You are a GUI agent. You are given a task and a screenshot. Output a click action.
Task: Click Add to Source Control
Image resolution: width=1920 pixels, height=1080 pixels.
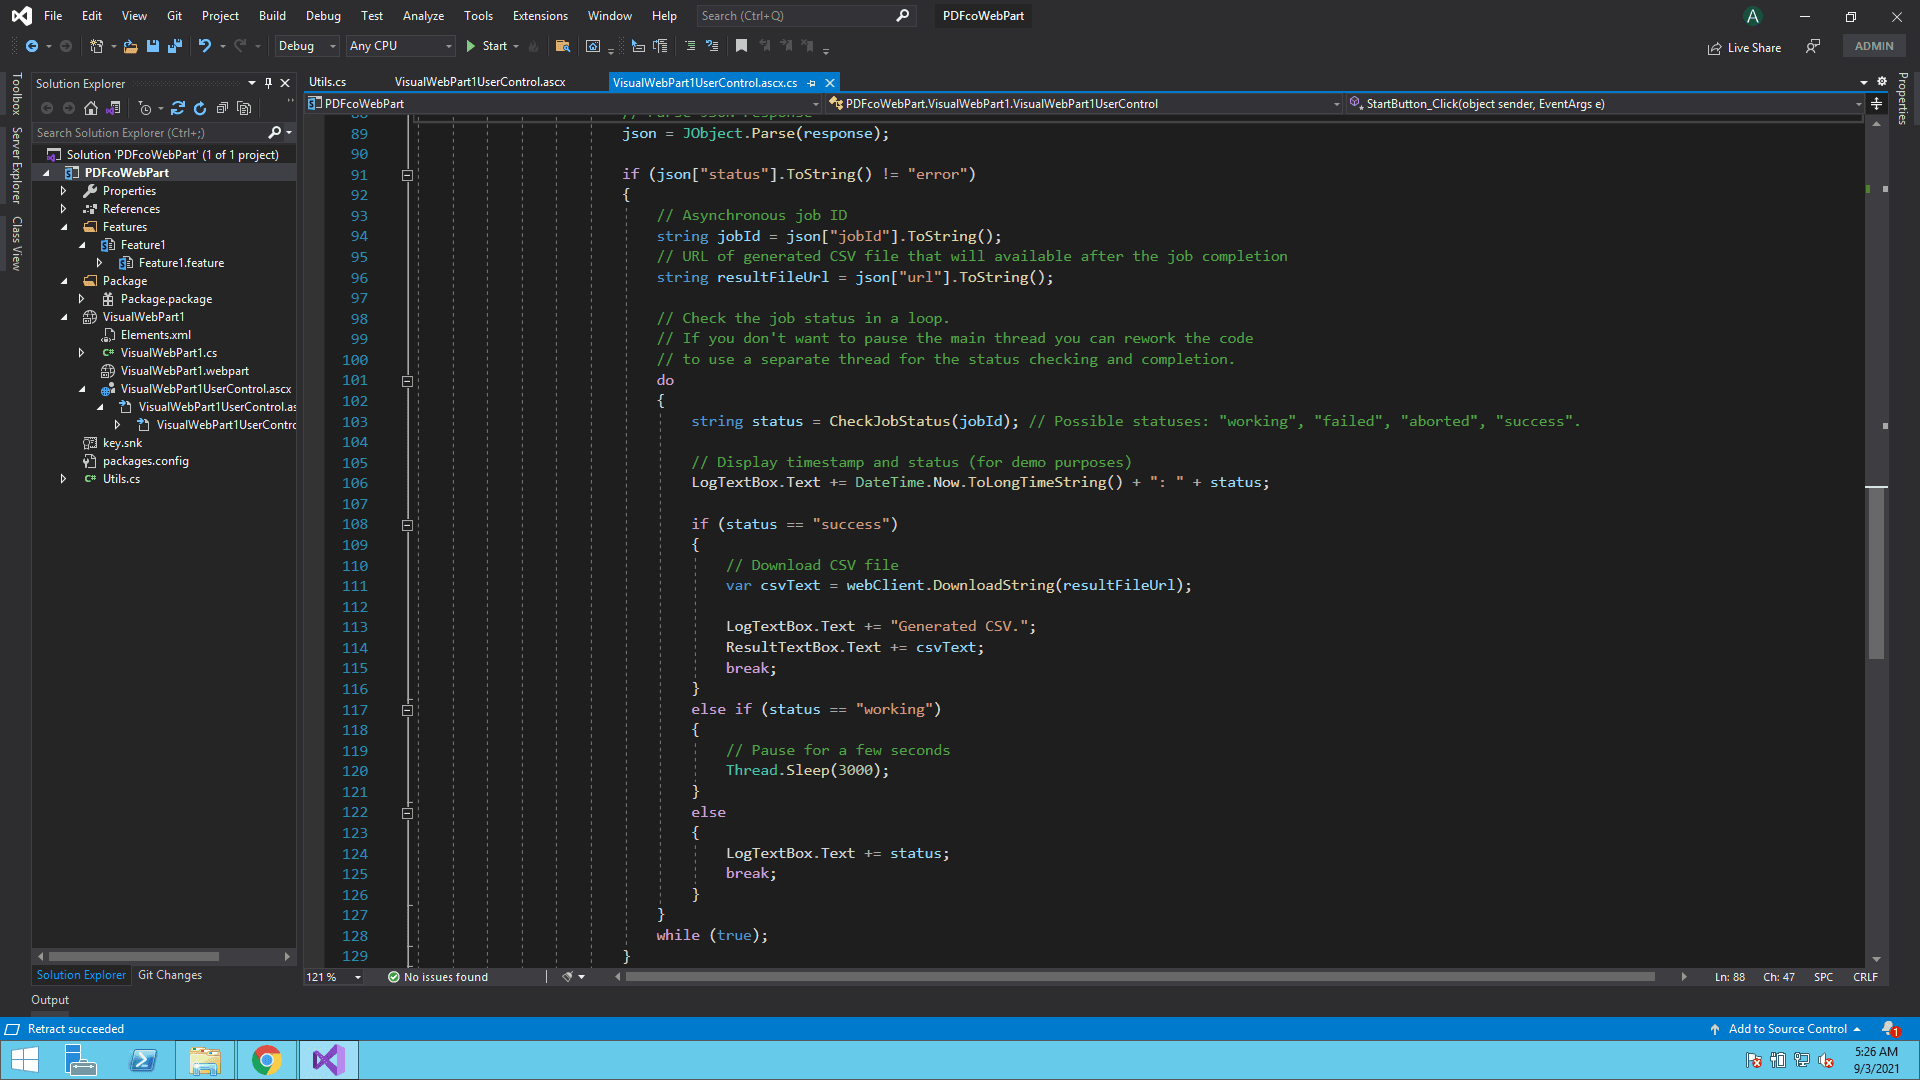[1787, 1029]
